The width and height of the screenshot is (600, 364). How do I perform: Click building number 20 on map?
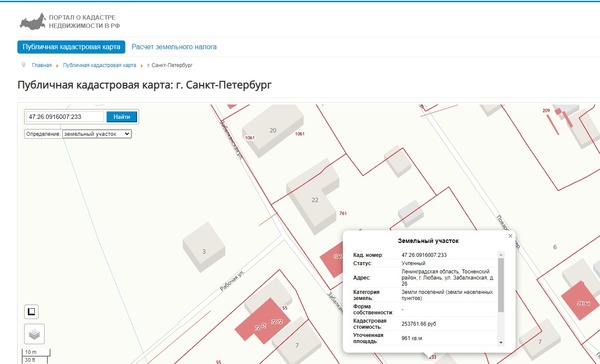coord(273,131)
